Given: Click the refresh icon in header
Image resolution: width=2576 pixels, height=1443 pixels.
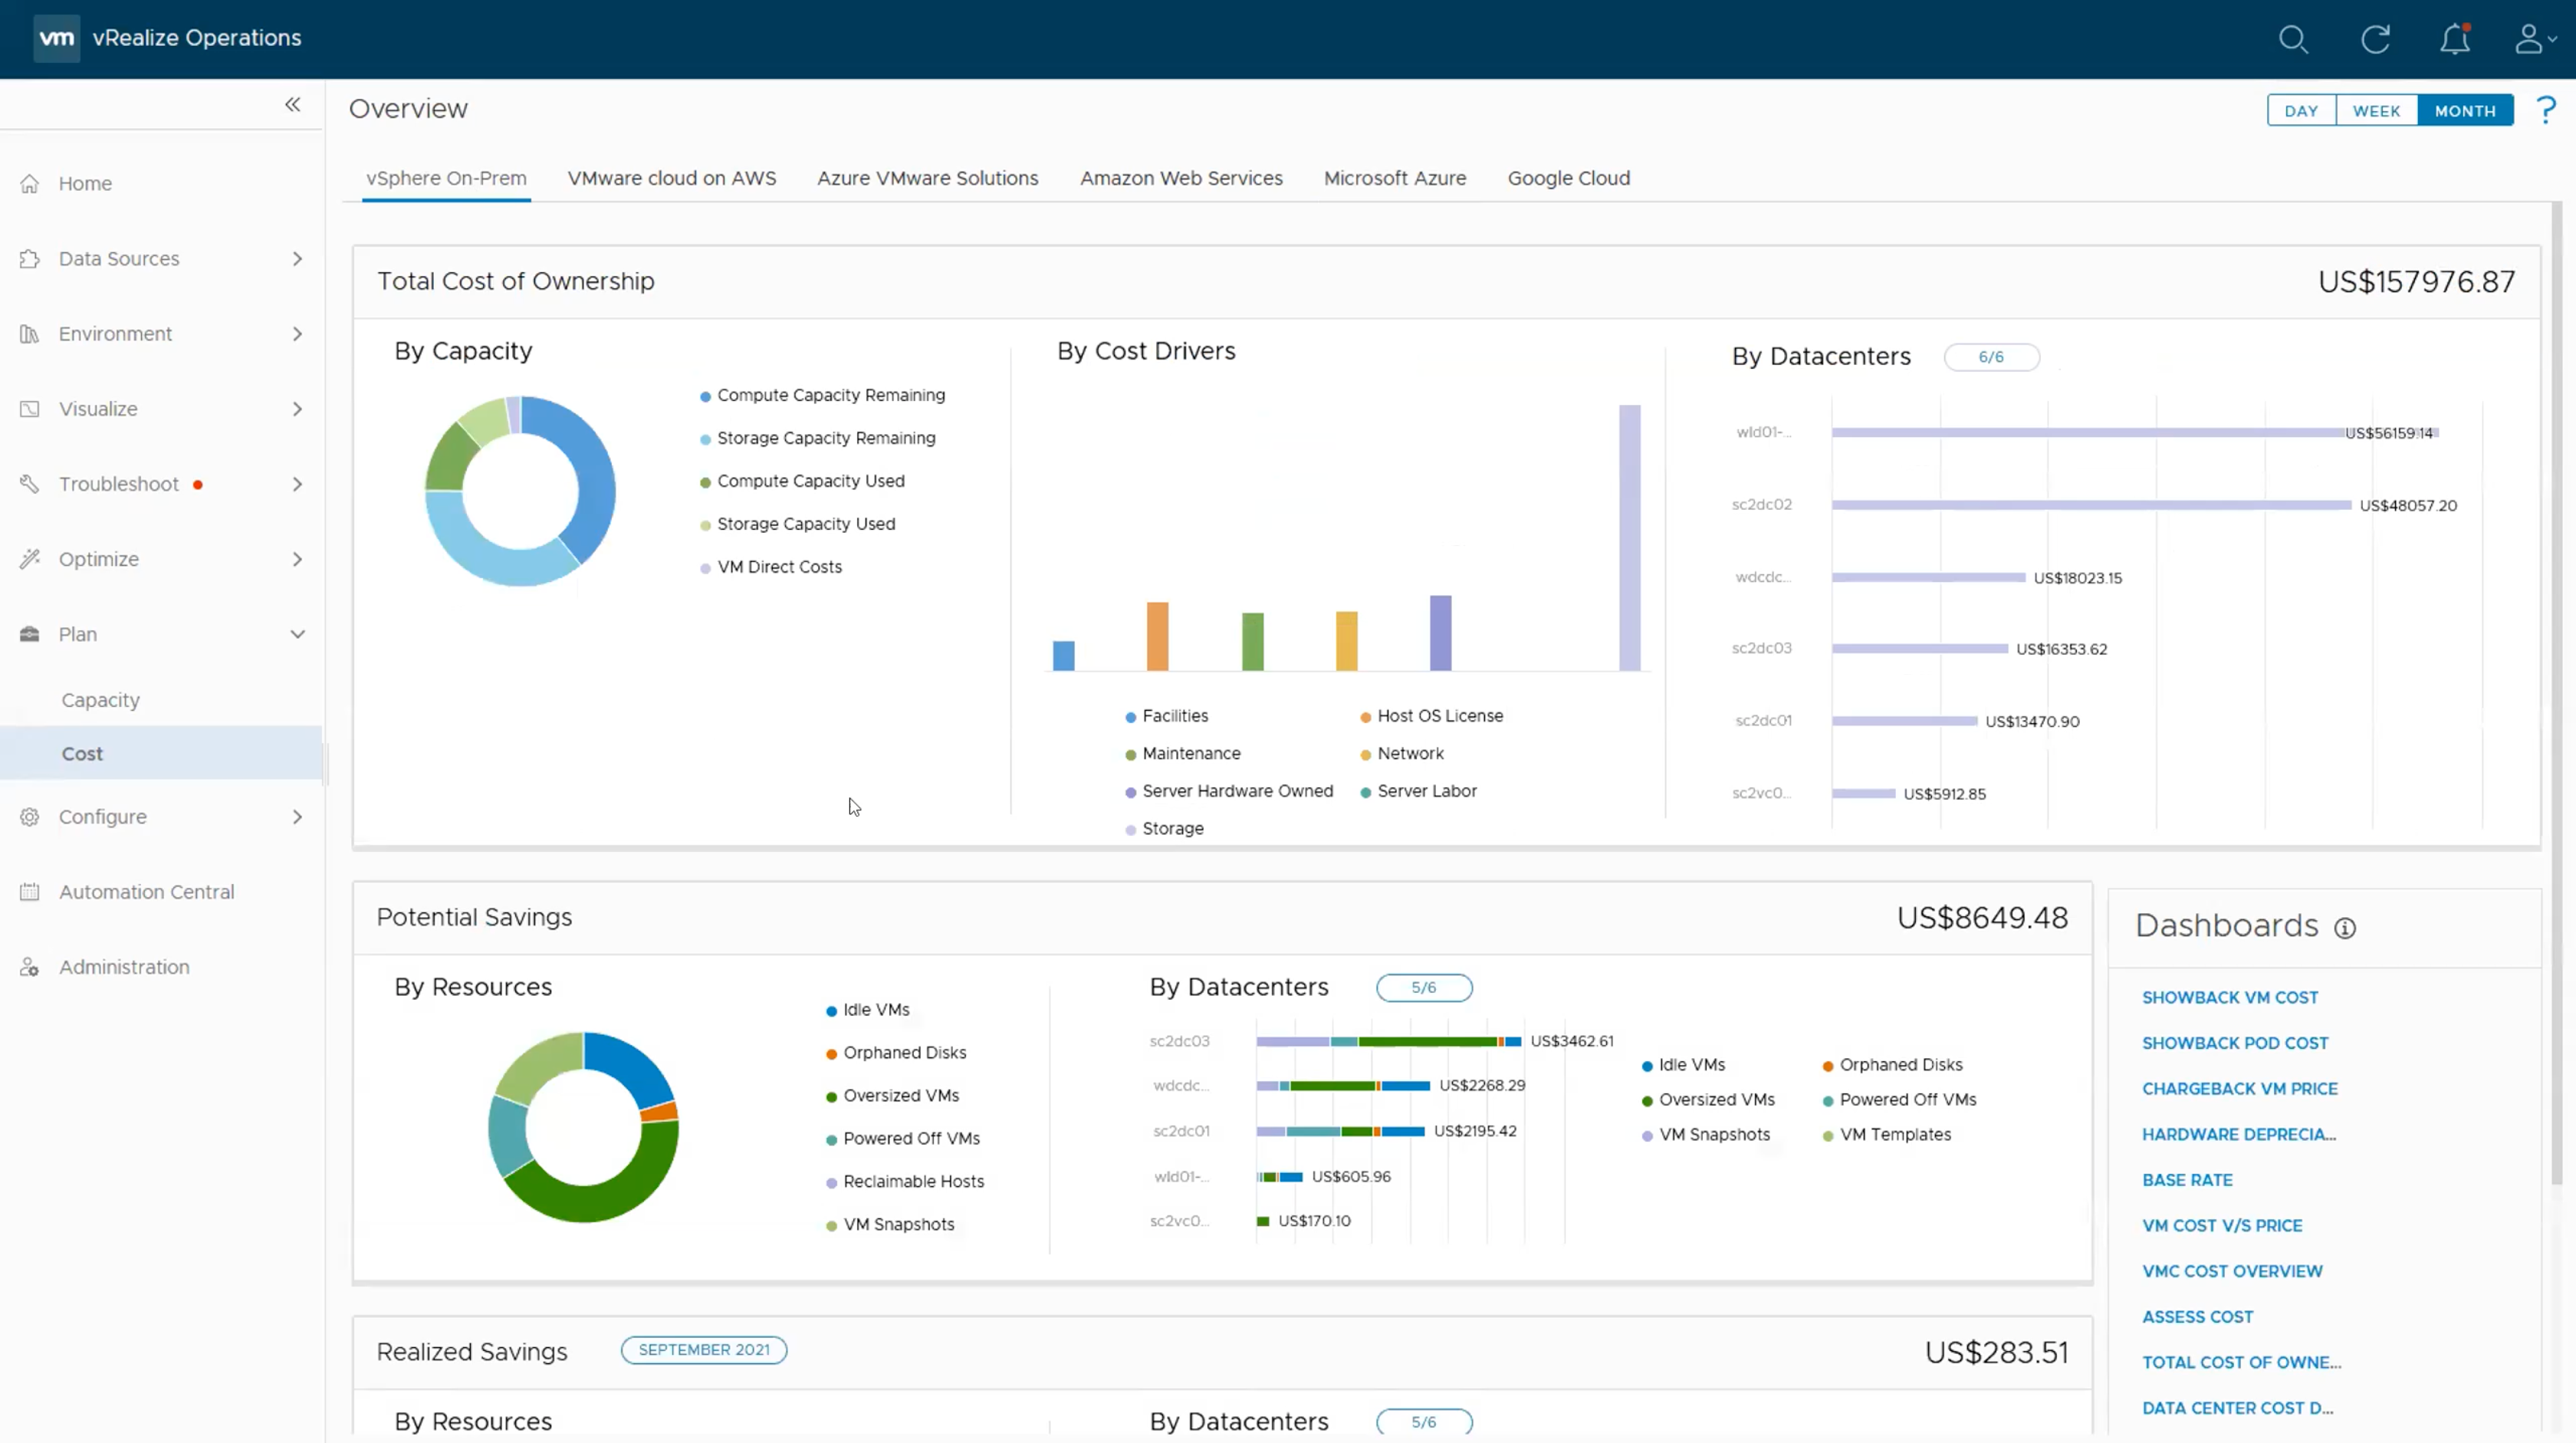Looking at the screenshot, I should (2375, 39).
